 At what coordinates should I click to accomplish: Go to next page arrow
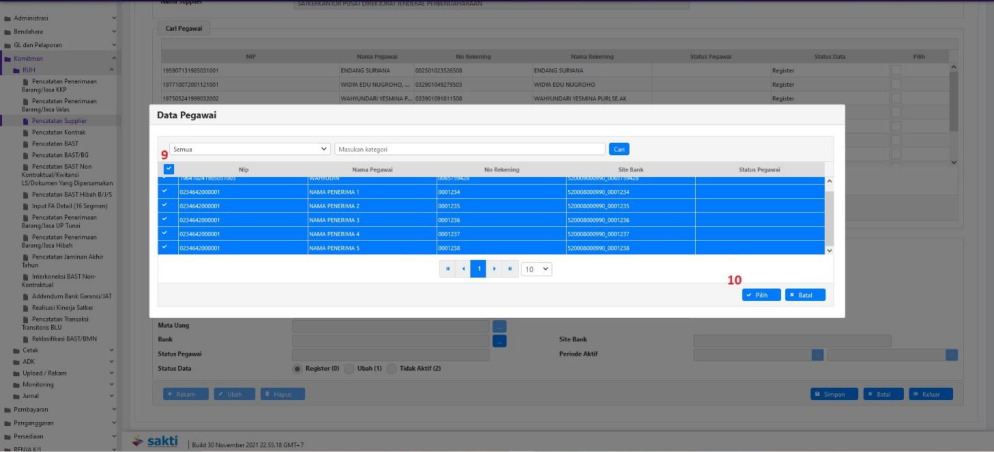[x=494, y=269]
